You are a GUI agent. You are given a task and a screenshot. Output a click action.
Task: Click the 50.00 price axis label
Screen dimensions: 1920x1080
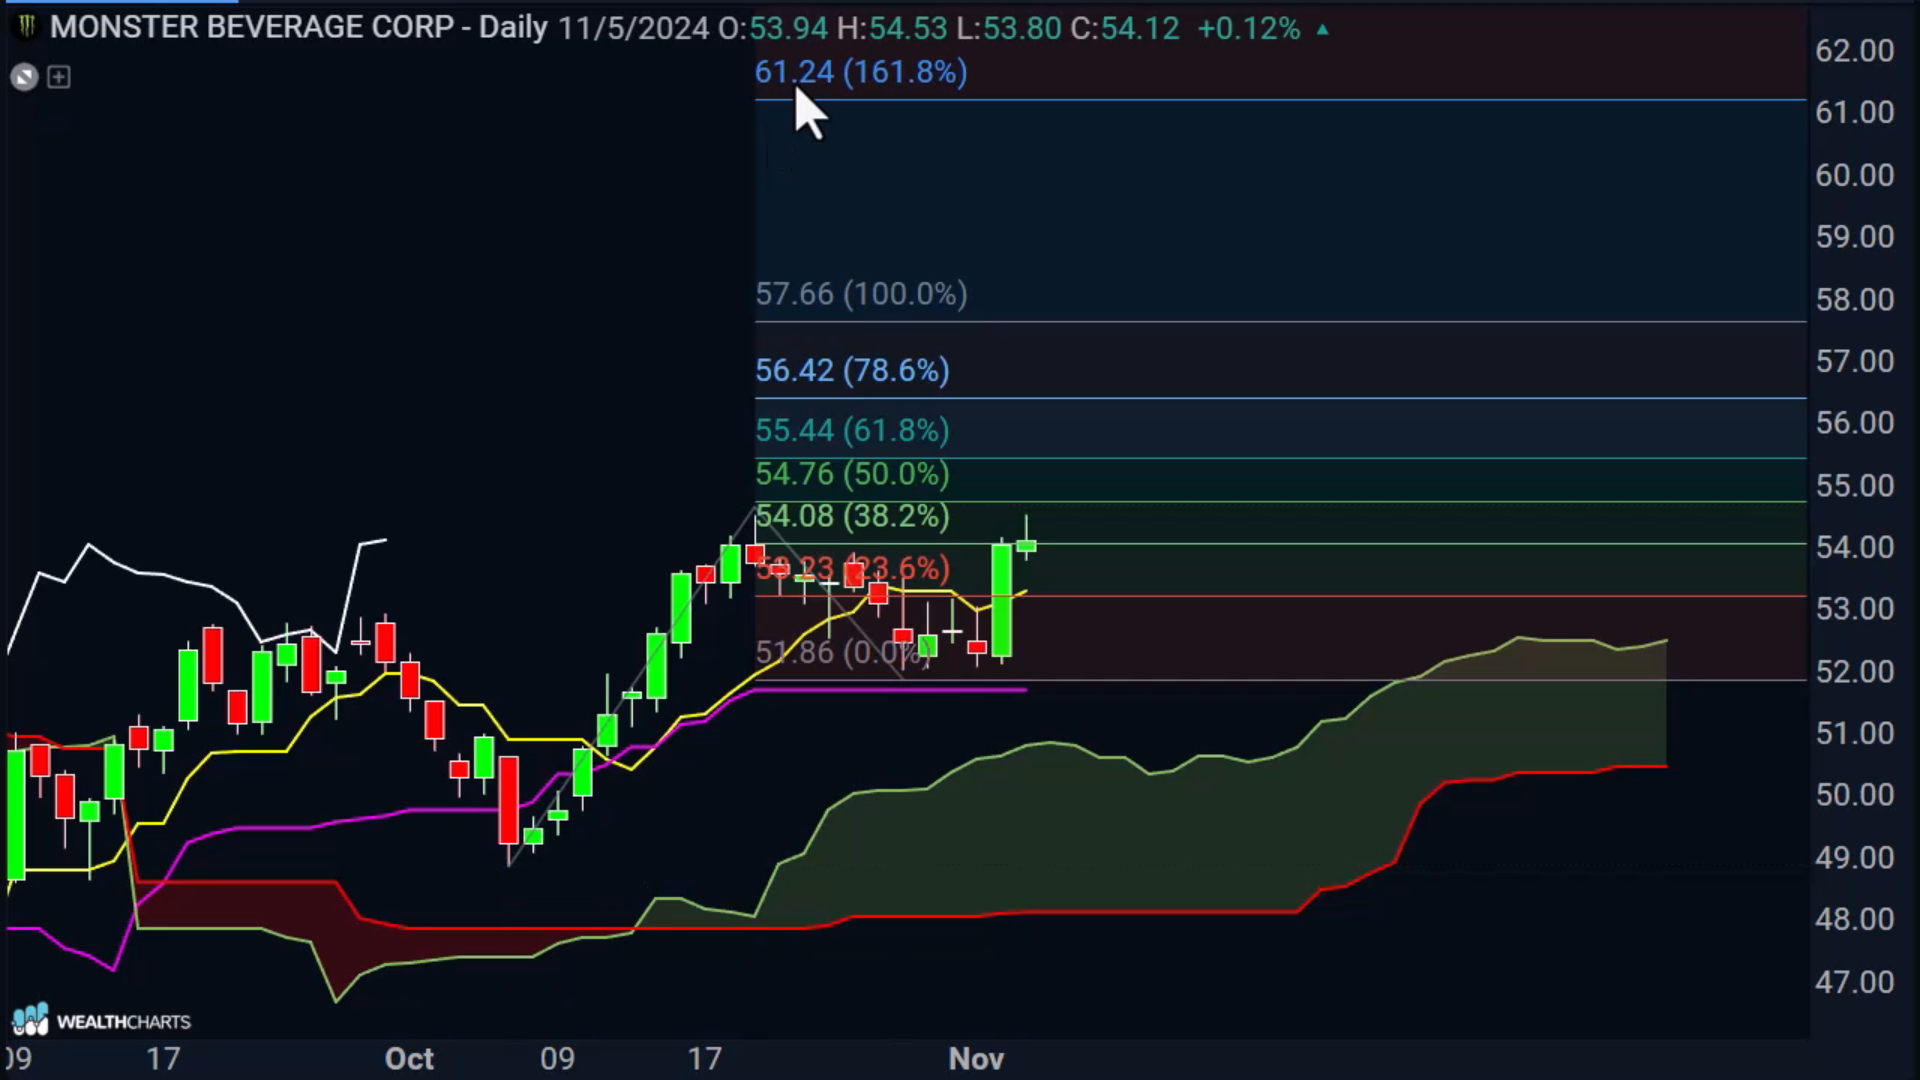tap(1855, 795)
